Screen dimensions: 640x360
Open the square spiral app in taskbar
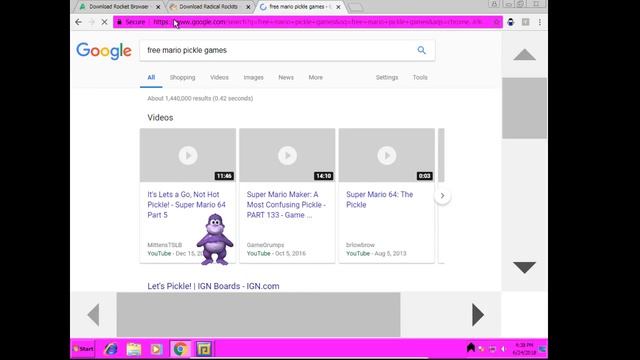pos(204,349)
